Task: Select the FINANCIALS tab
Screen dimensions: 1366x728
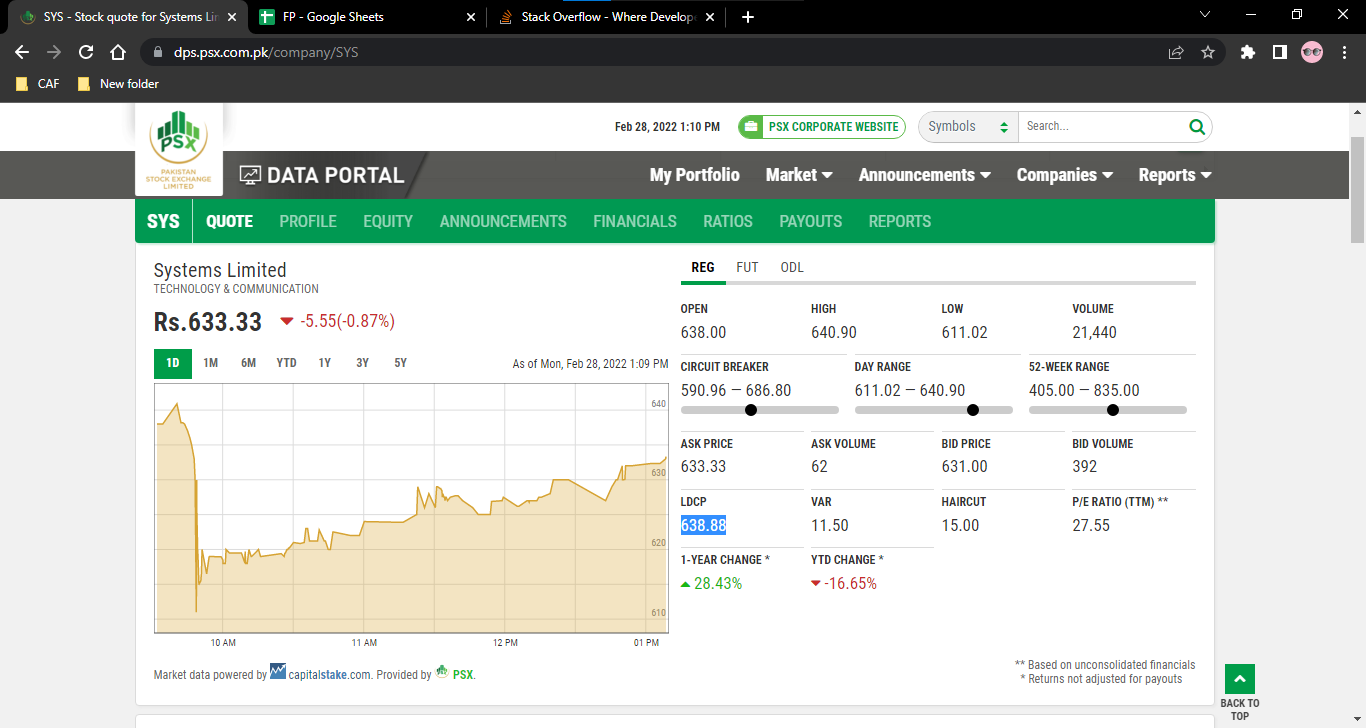Action: pyautogui.click(x=635, y=221)
